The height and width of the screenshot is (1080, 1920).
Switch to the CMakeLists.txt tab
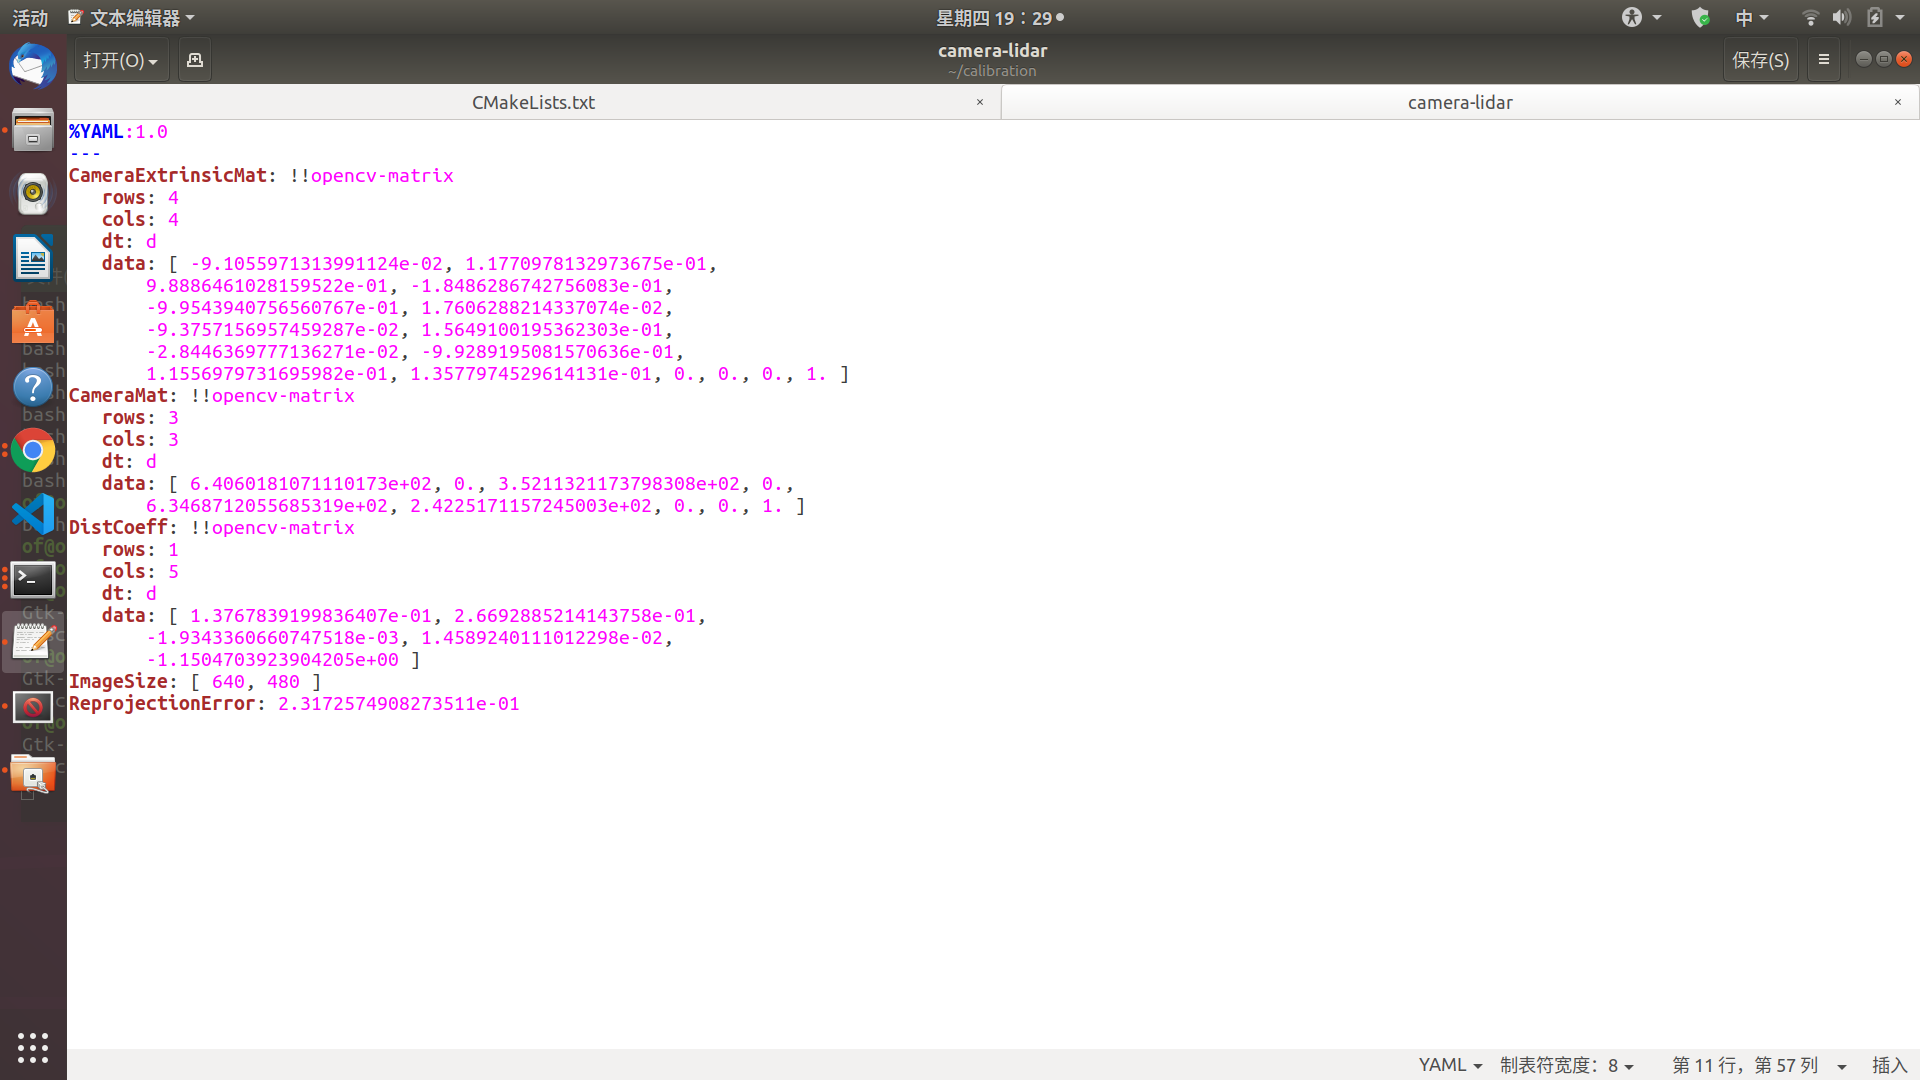tap(533, 102)
